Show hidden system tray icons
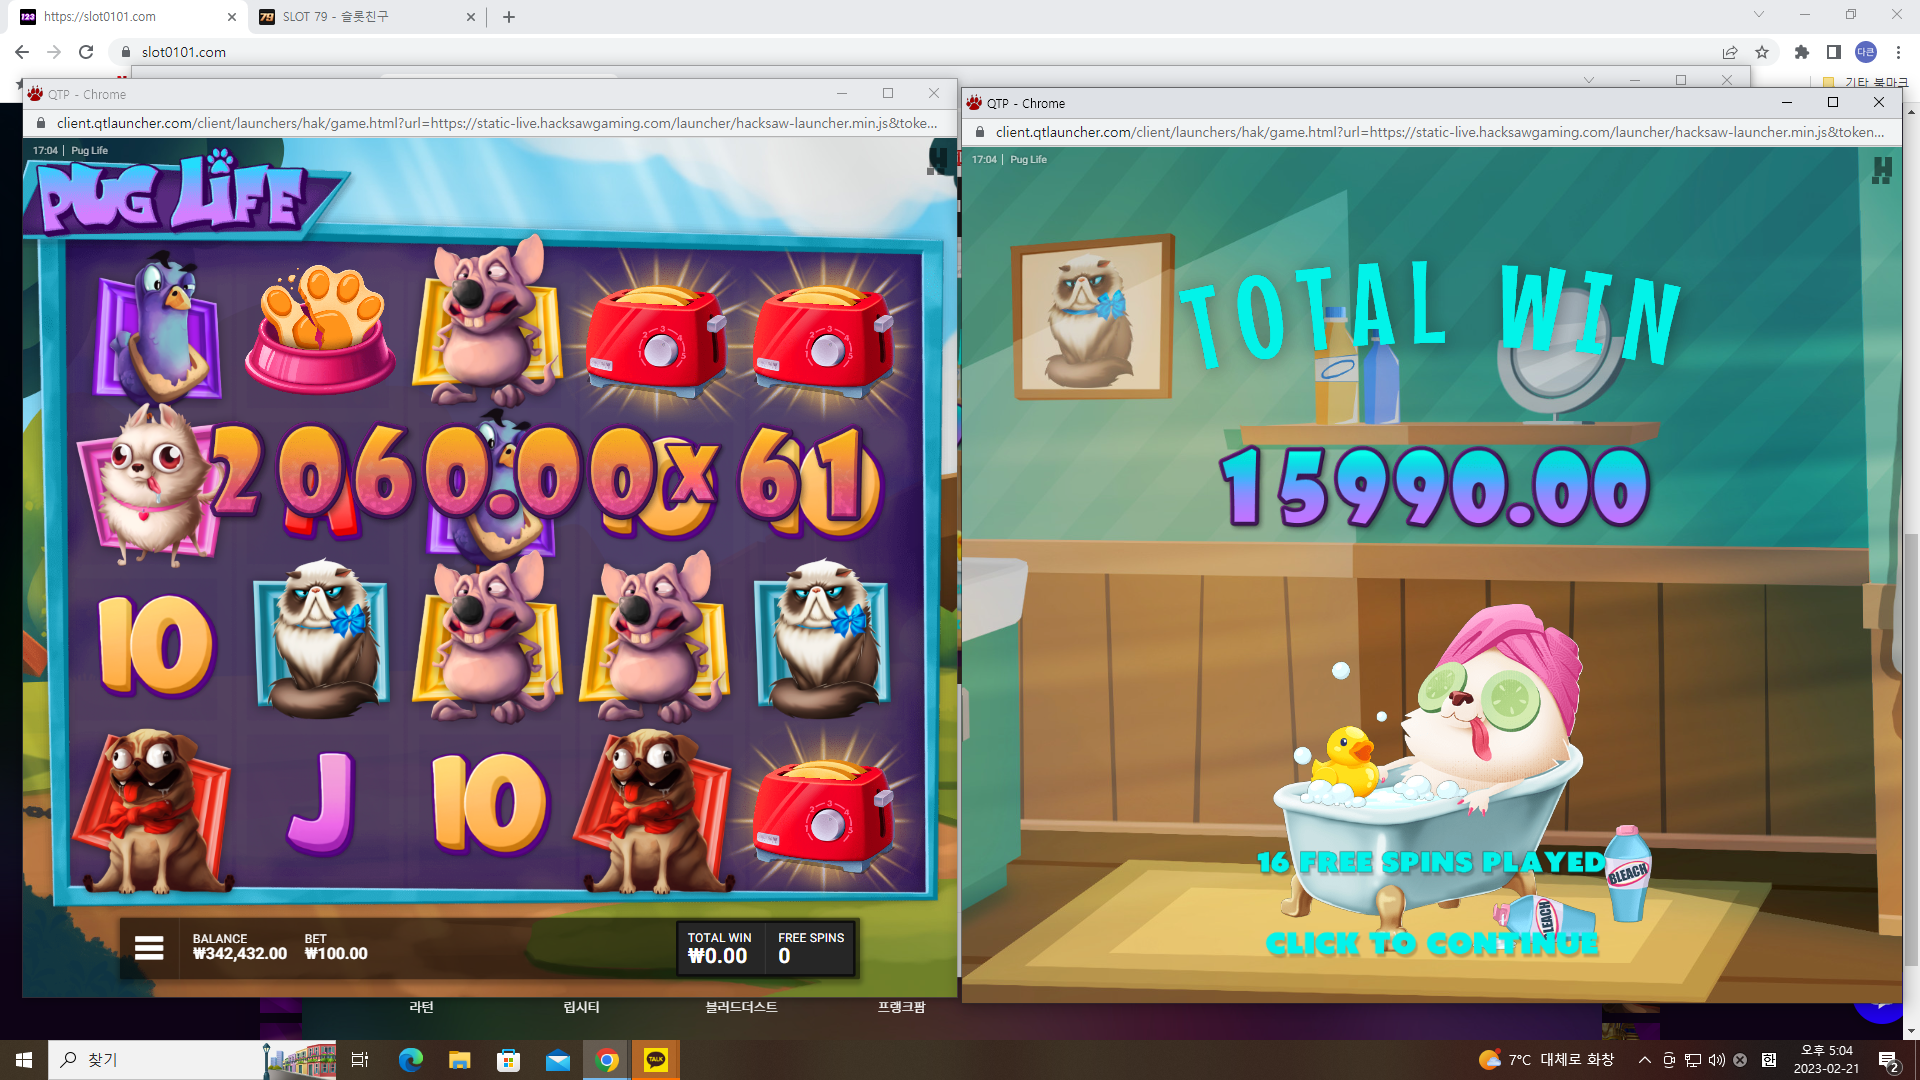 tap(1645, 1060)
